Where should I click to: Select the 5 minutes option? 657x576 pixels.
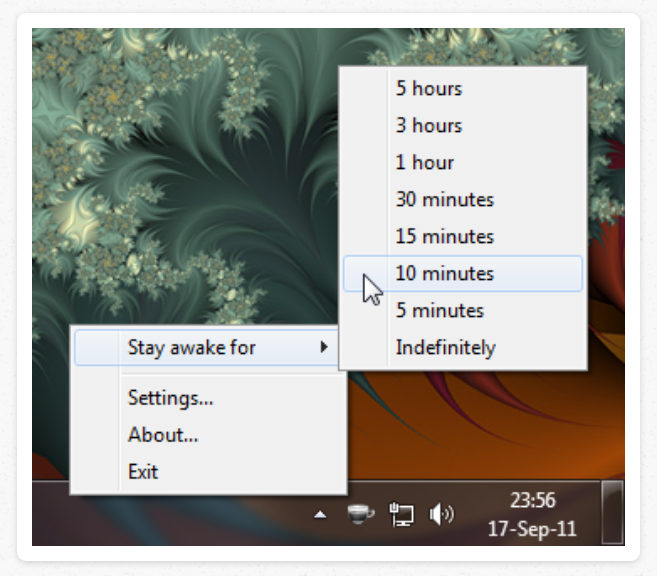pos(463,310)
